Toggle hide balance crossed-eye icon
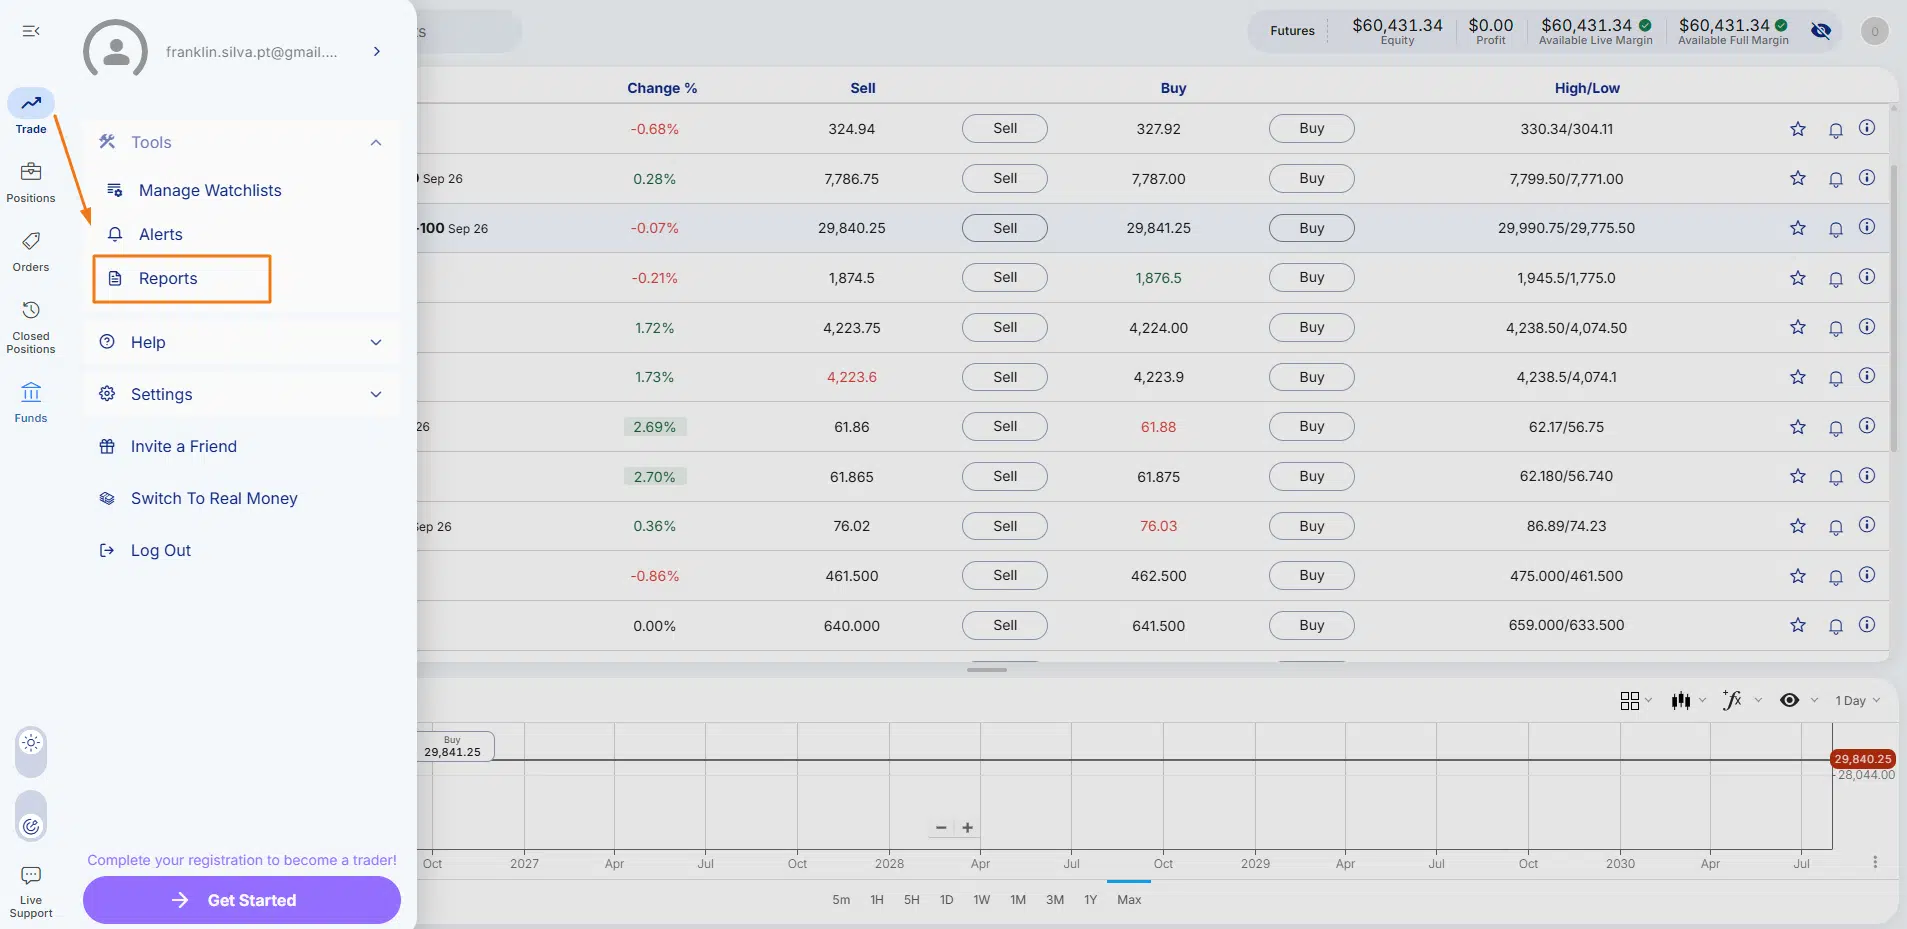Screen dimensions: 1907x929 coord(1821,31)
